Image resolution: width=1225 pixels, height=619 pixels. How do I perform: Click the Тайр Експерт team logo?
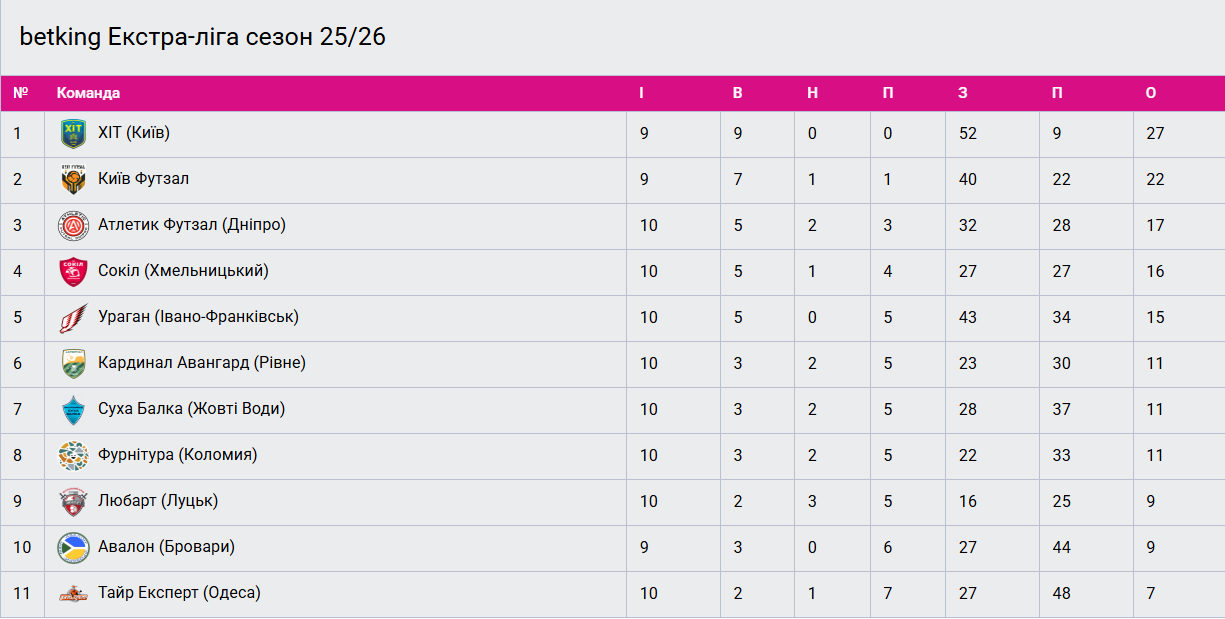point(73,594)
